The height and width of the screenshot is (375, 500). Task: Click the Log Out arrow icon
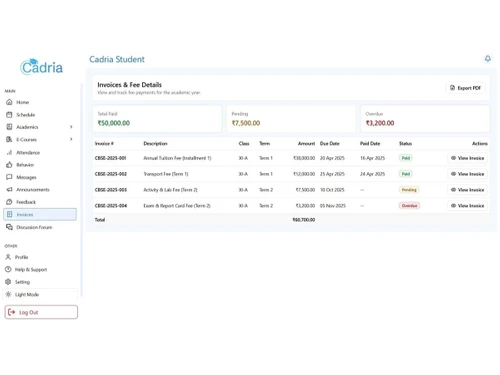[12, 312]
